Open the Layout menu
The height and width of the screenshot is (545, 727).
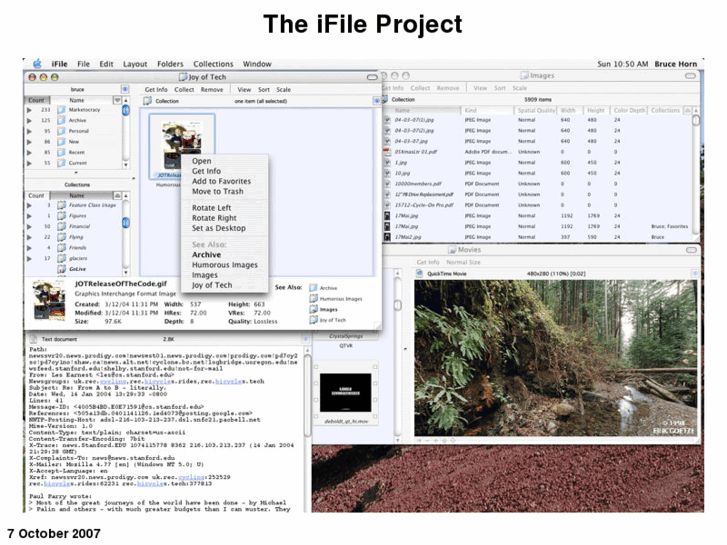[135, 64]
